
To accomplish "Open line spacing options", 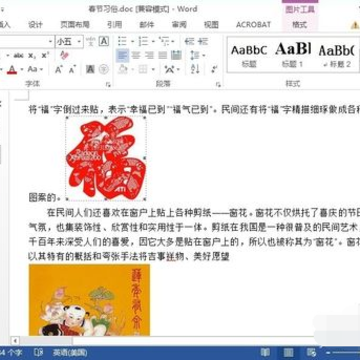I will click(x=195, y=55).
